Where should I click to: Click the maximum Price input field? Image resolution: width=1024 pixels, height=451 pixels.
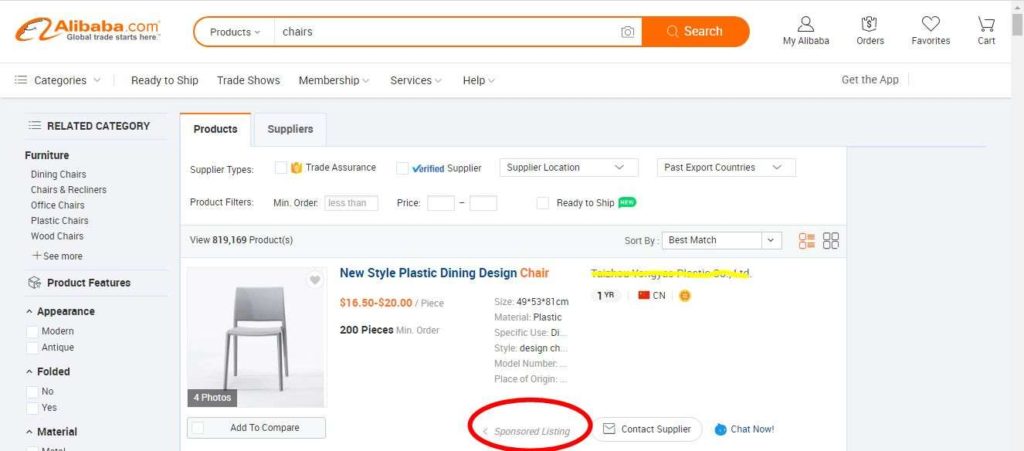coord(483,203)
